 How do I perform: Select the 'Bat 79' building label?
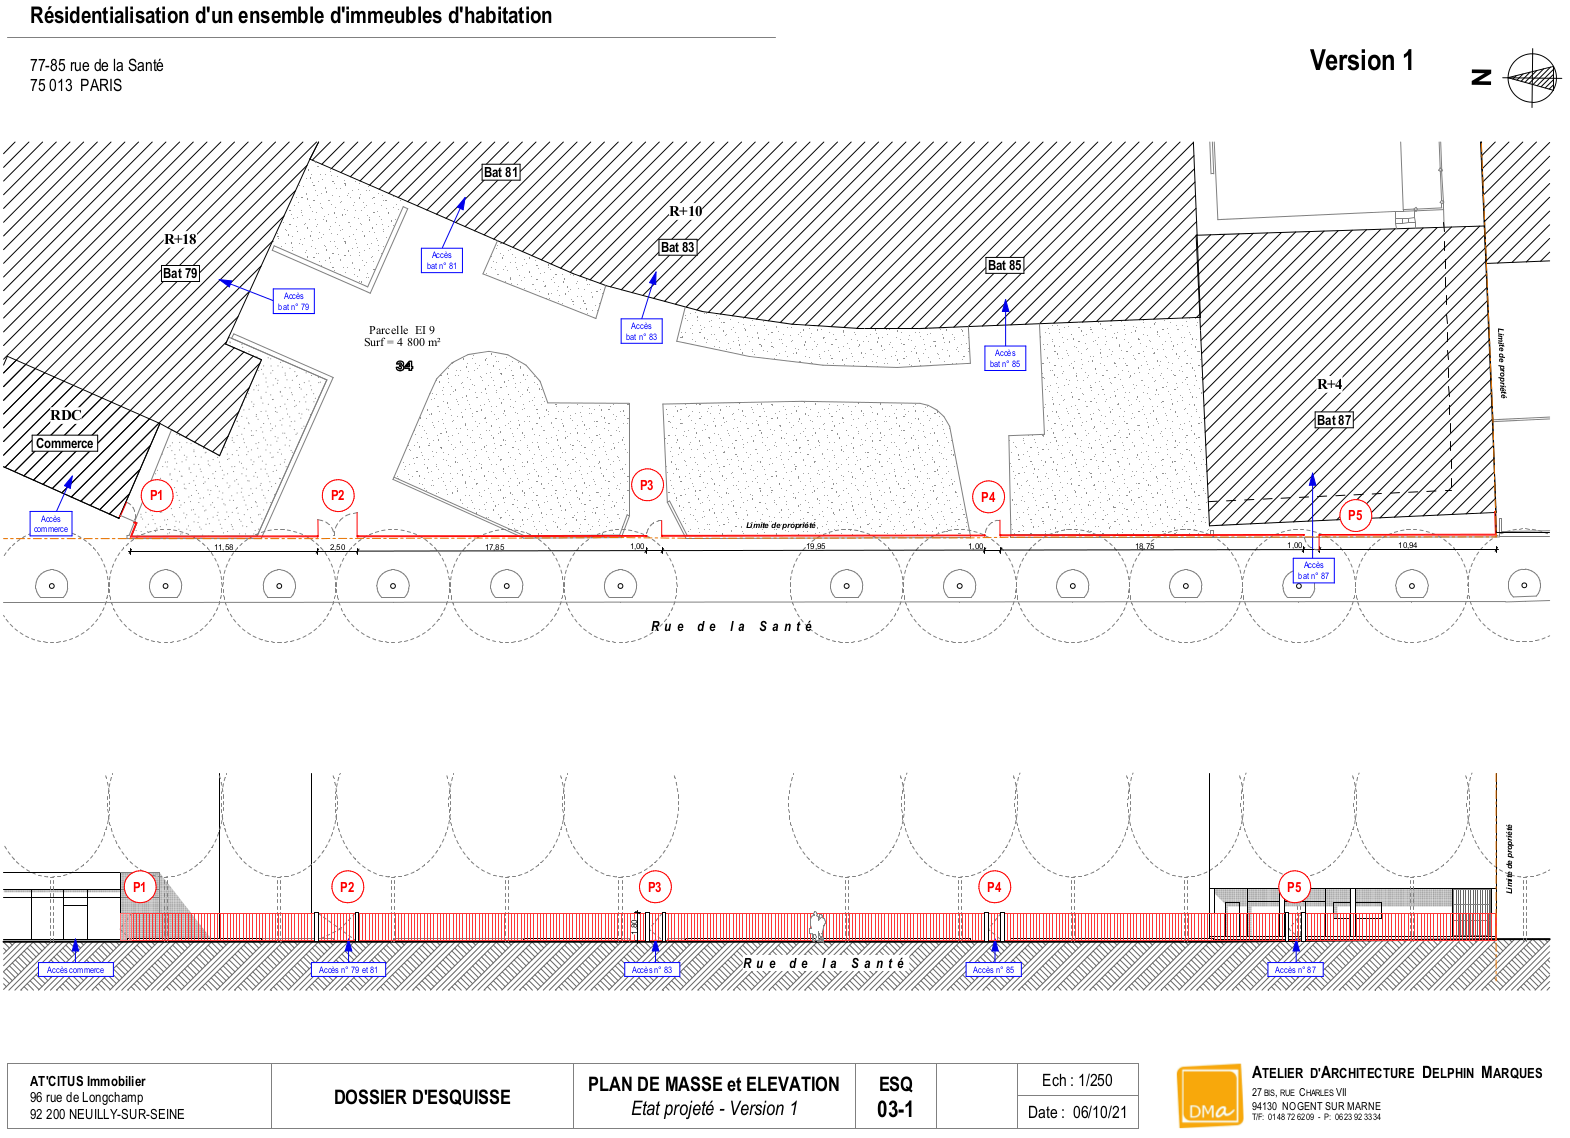click(180, 273)
